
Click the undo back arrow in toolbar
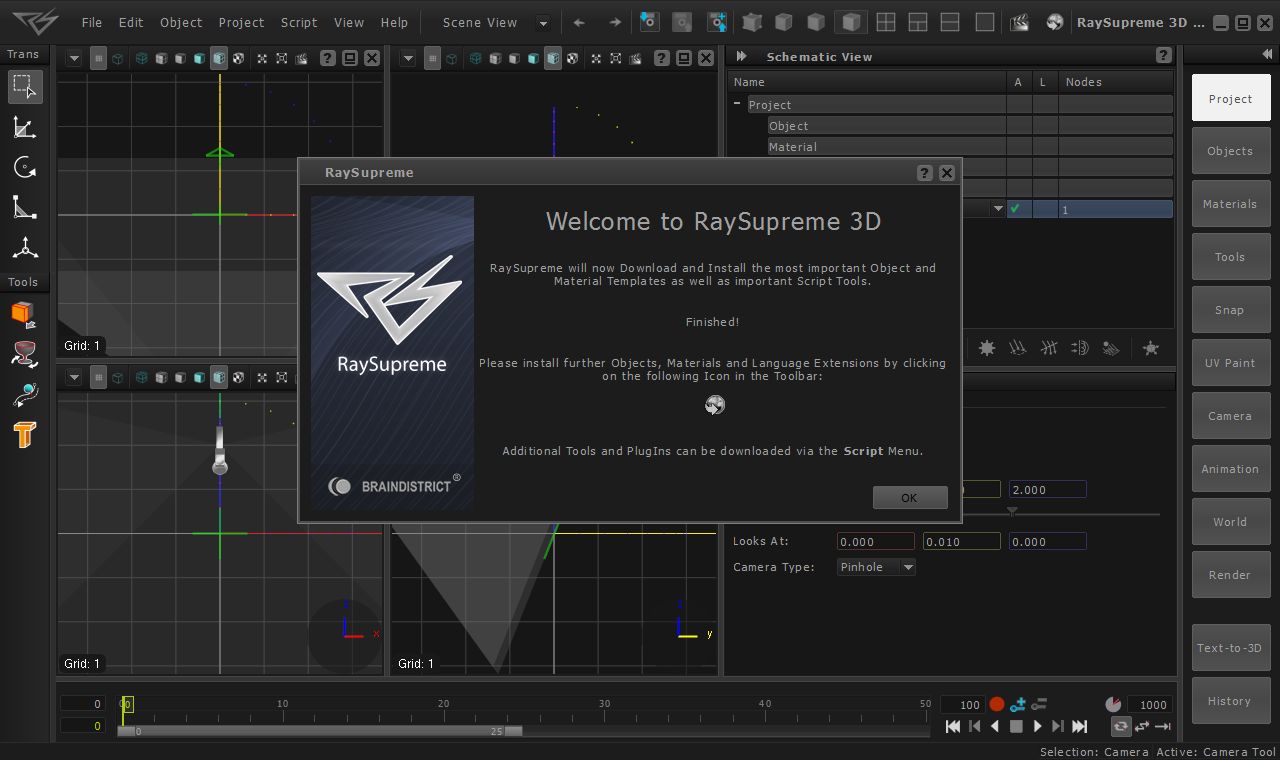click(x=579, y=22)
